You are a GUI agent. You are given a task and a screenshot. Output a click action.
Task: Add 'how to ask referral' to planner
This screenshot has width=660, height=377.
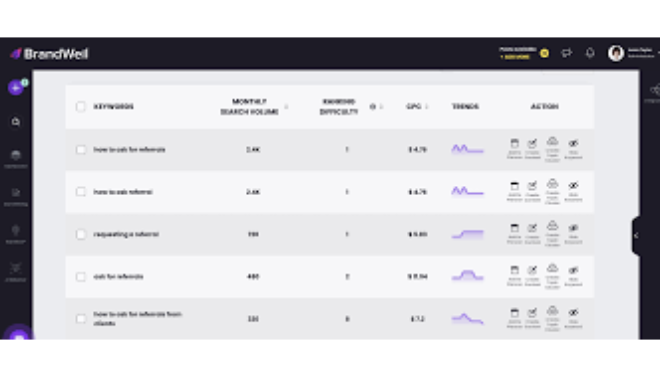[x=514, y=191]
